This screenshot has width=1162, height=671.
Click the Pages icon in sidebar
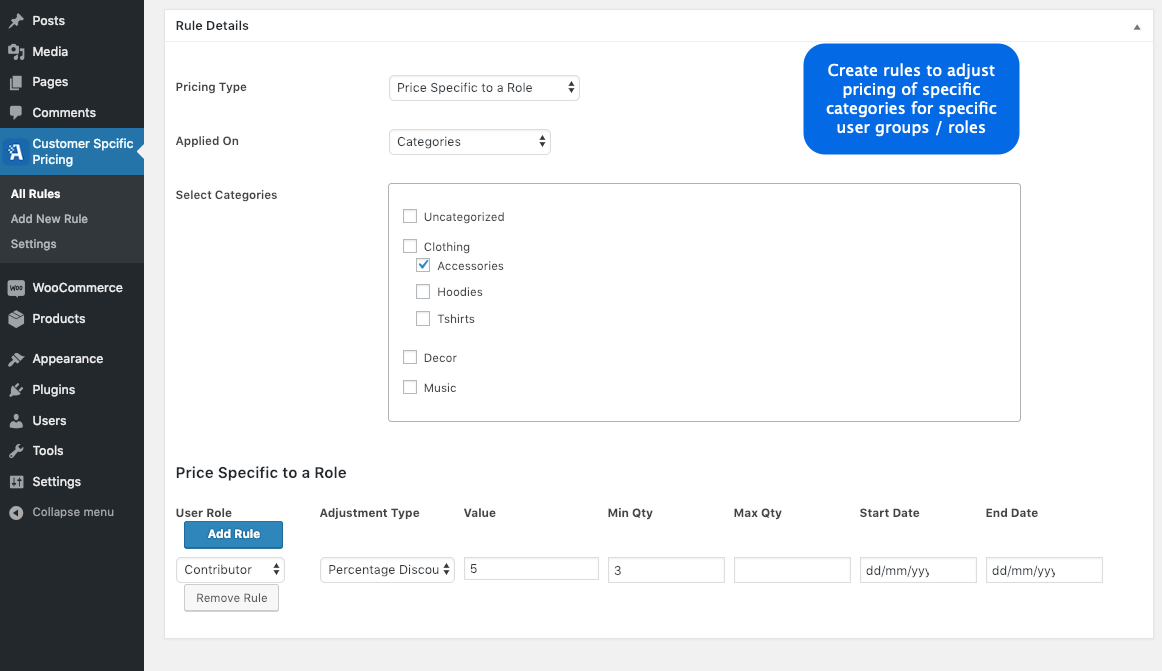coord(15,82)
